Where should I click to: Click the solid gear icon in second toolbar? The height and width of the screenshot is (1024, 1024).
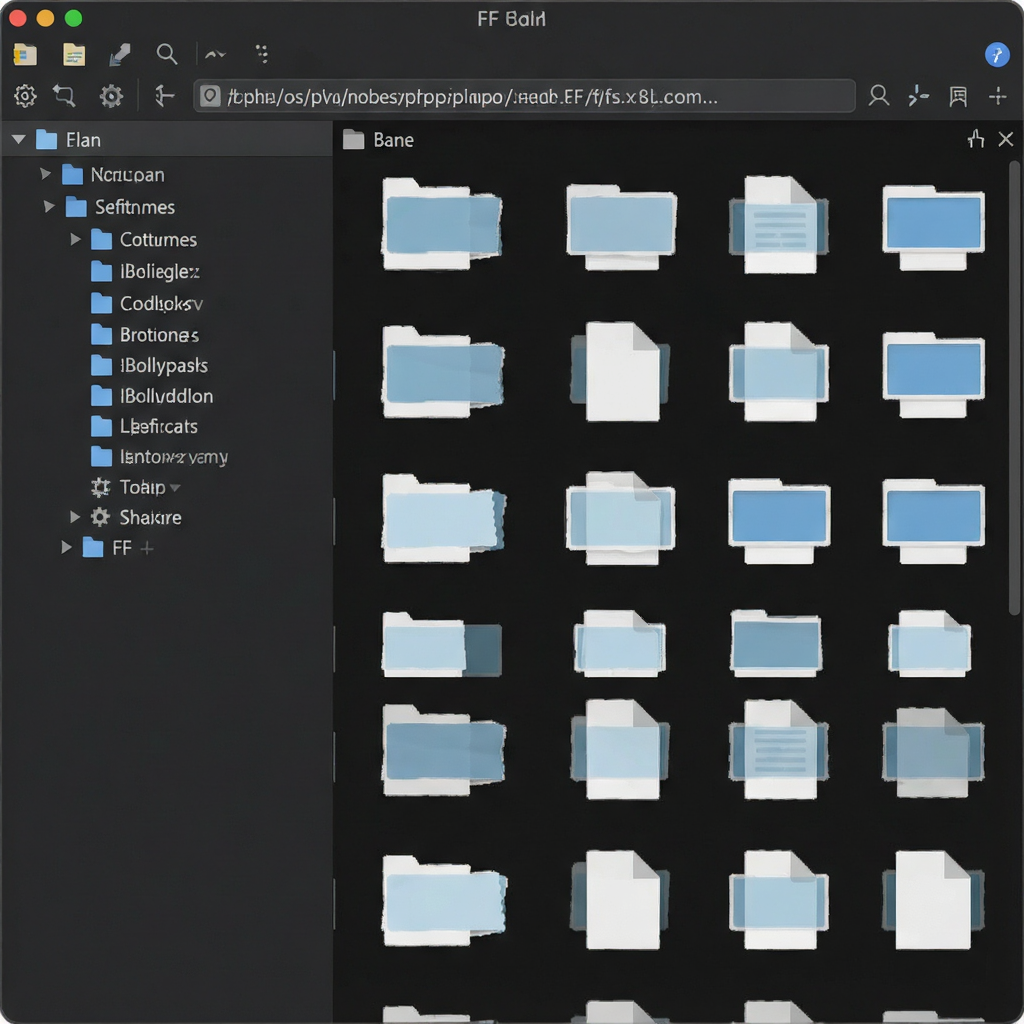click(x=111, y=97)
